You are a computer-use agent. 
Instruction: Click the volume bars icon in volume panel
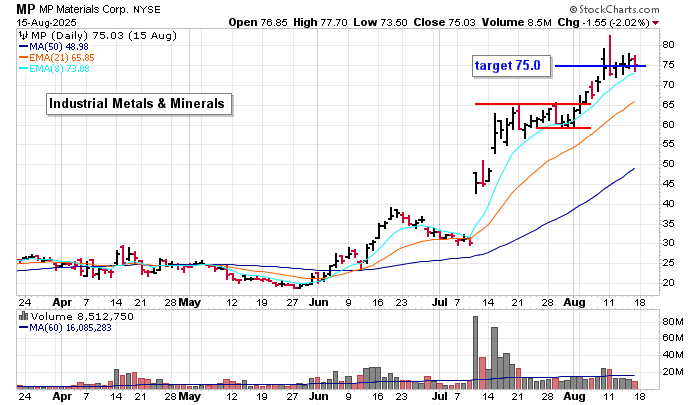coord(23,316)
